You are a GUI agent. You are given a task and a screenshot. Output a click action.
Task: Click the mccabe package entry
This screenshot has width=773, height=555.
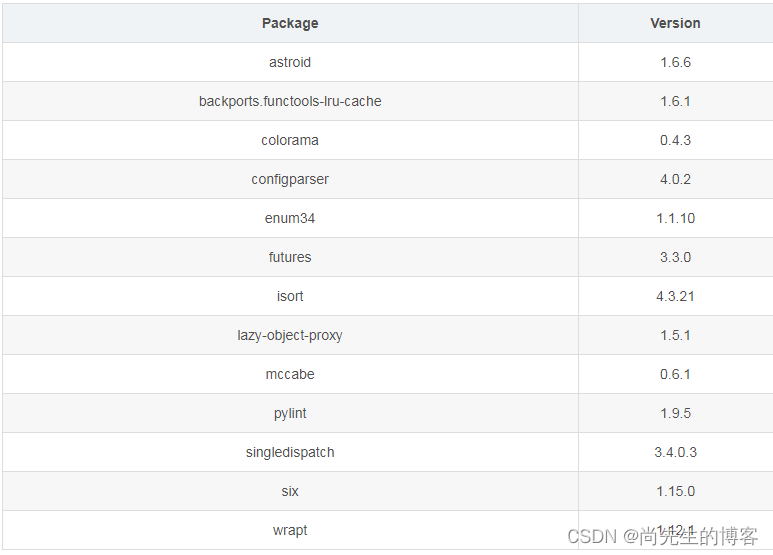pyautogui.click(x=290, y=374)
